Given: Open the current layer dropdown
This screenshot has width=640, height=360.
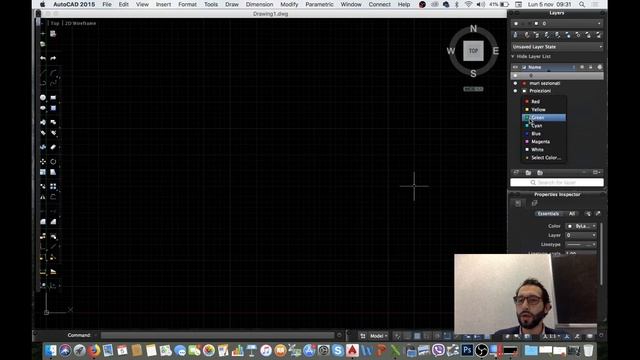Looking at the screenshot, I should [x=557, y=24].
